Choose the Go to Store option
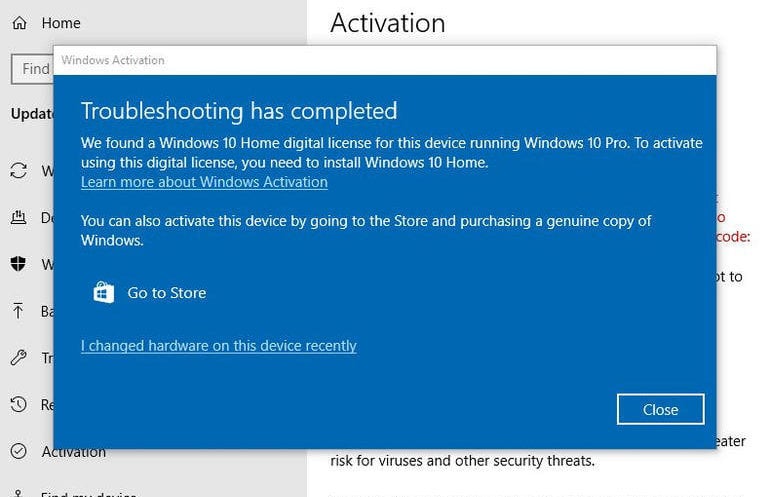770x497 pixels. (167, 293)
